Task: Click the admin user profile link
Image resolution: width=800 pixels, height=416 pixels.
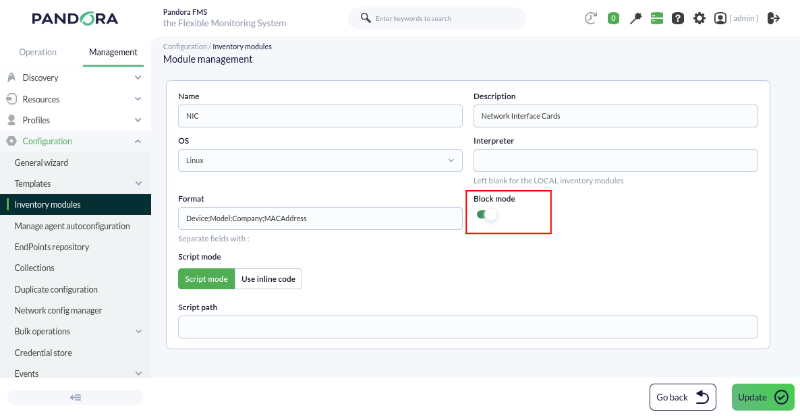Action: point(736,18)
